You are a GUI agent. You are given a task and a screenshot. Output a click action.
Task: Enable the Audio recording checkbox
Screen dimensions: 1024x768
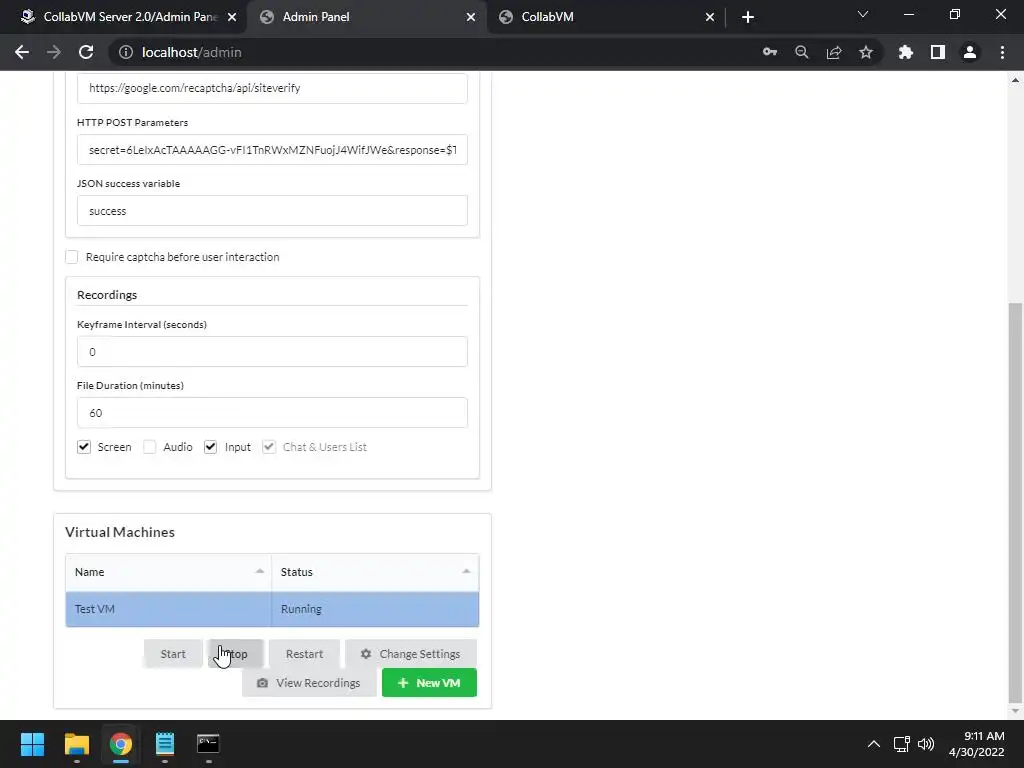(150, 447)
